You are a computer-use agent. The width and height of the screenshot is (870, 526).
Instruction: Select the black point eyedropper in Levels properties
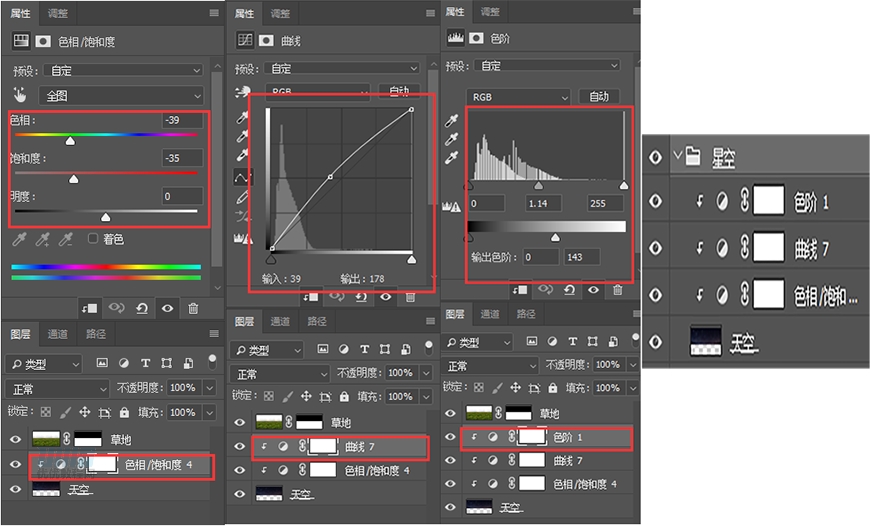tap(452, 120)
